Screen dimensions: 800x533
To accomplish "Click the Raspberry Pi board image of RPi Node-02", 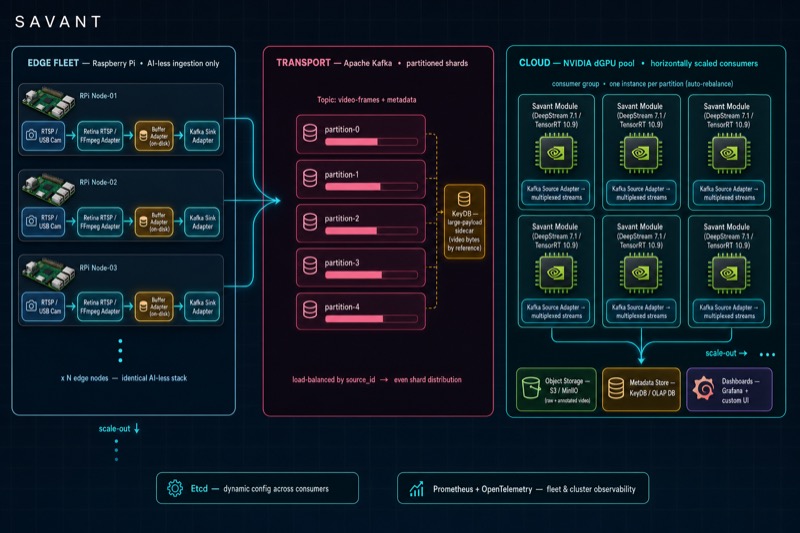I will (x=48, y=189).
